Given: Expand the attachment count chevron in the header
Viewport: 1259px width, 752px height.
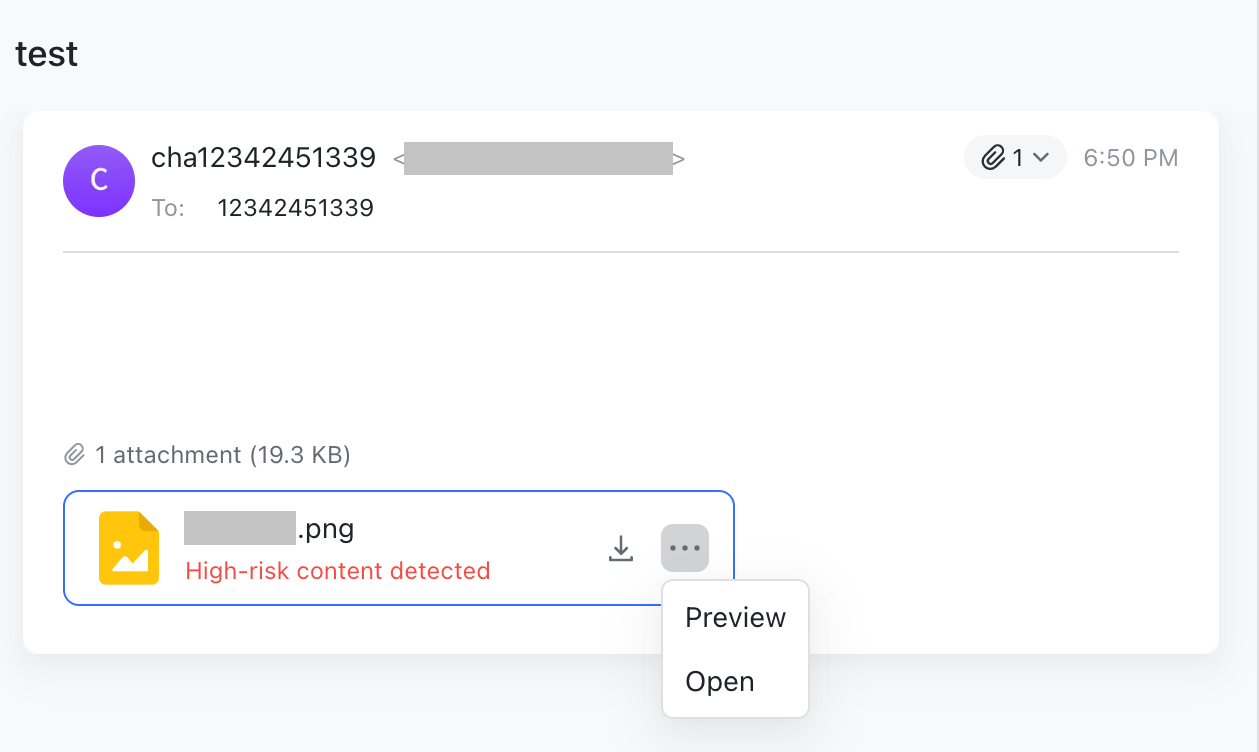Looking at the screenshot, I should (1038, 157).
